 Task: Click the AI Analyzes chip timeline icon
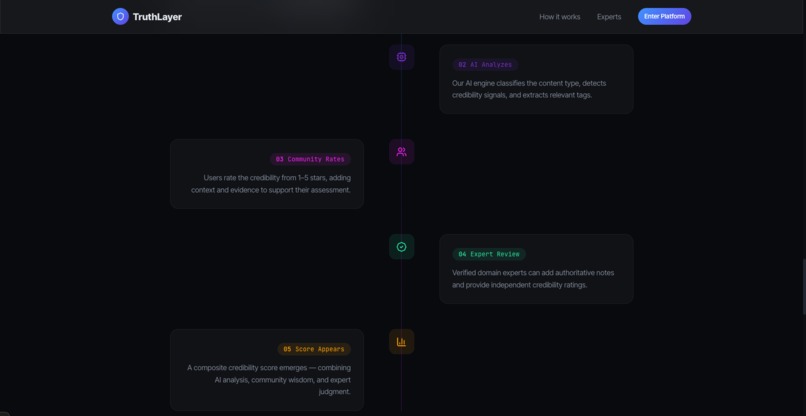pos(401,57)
